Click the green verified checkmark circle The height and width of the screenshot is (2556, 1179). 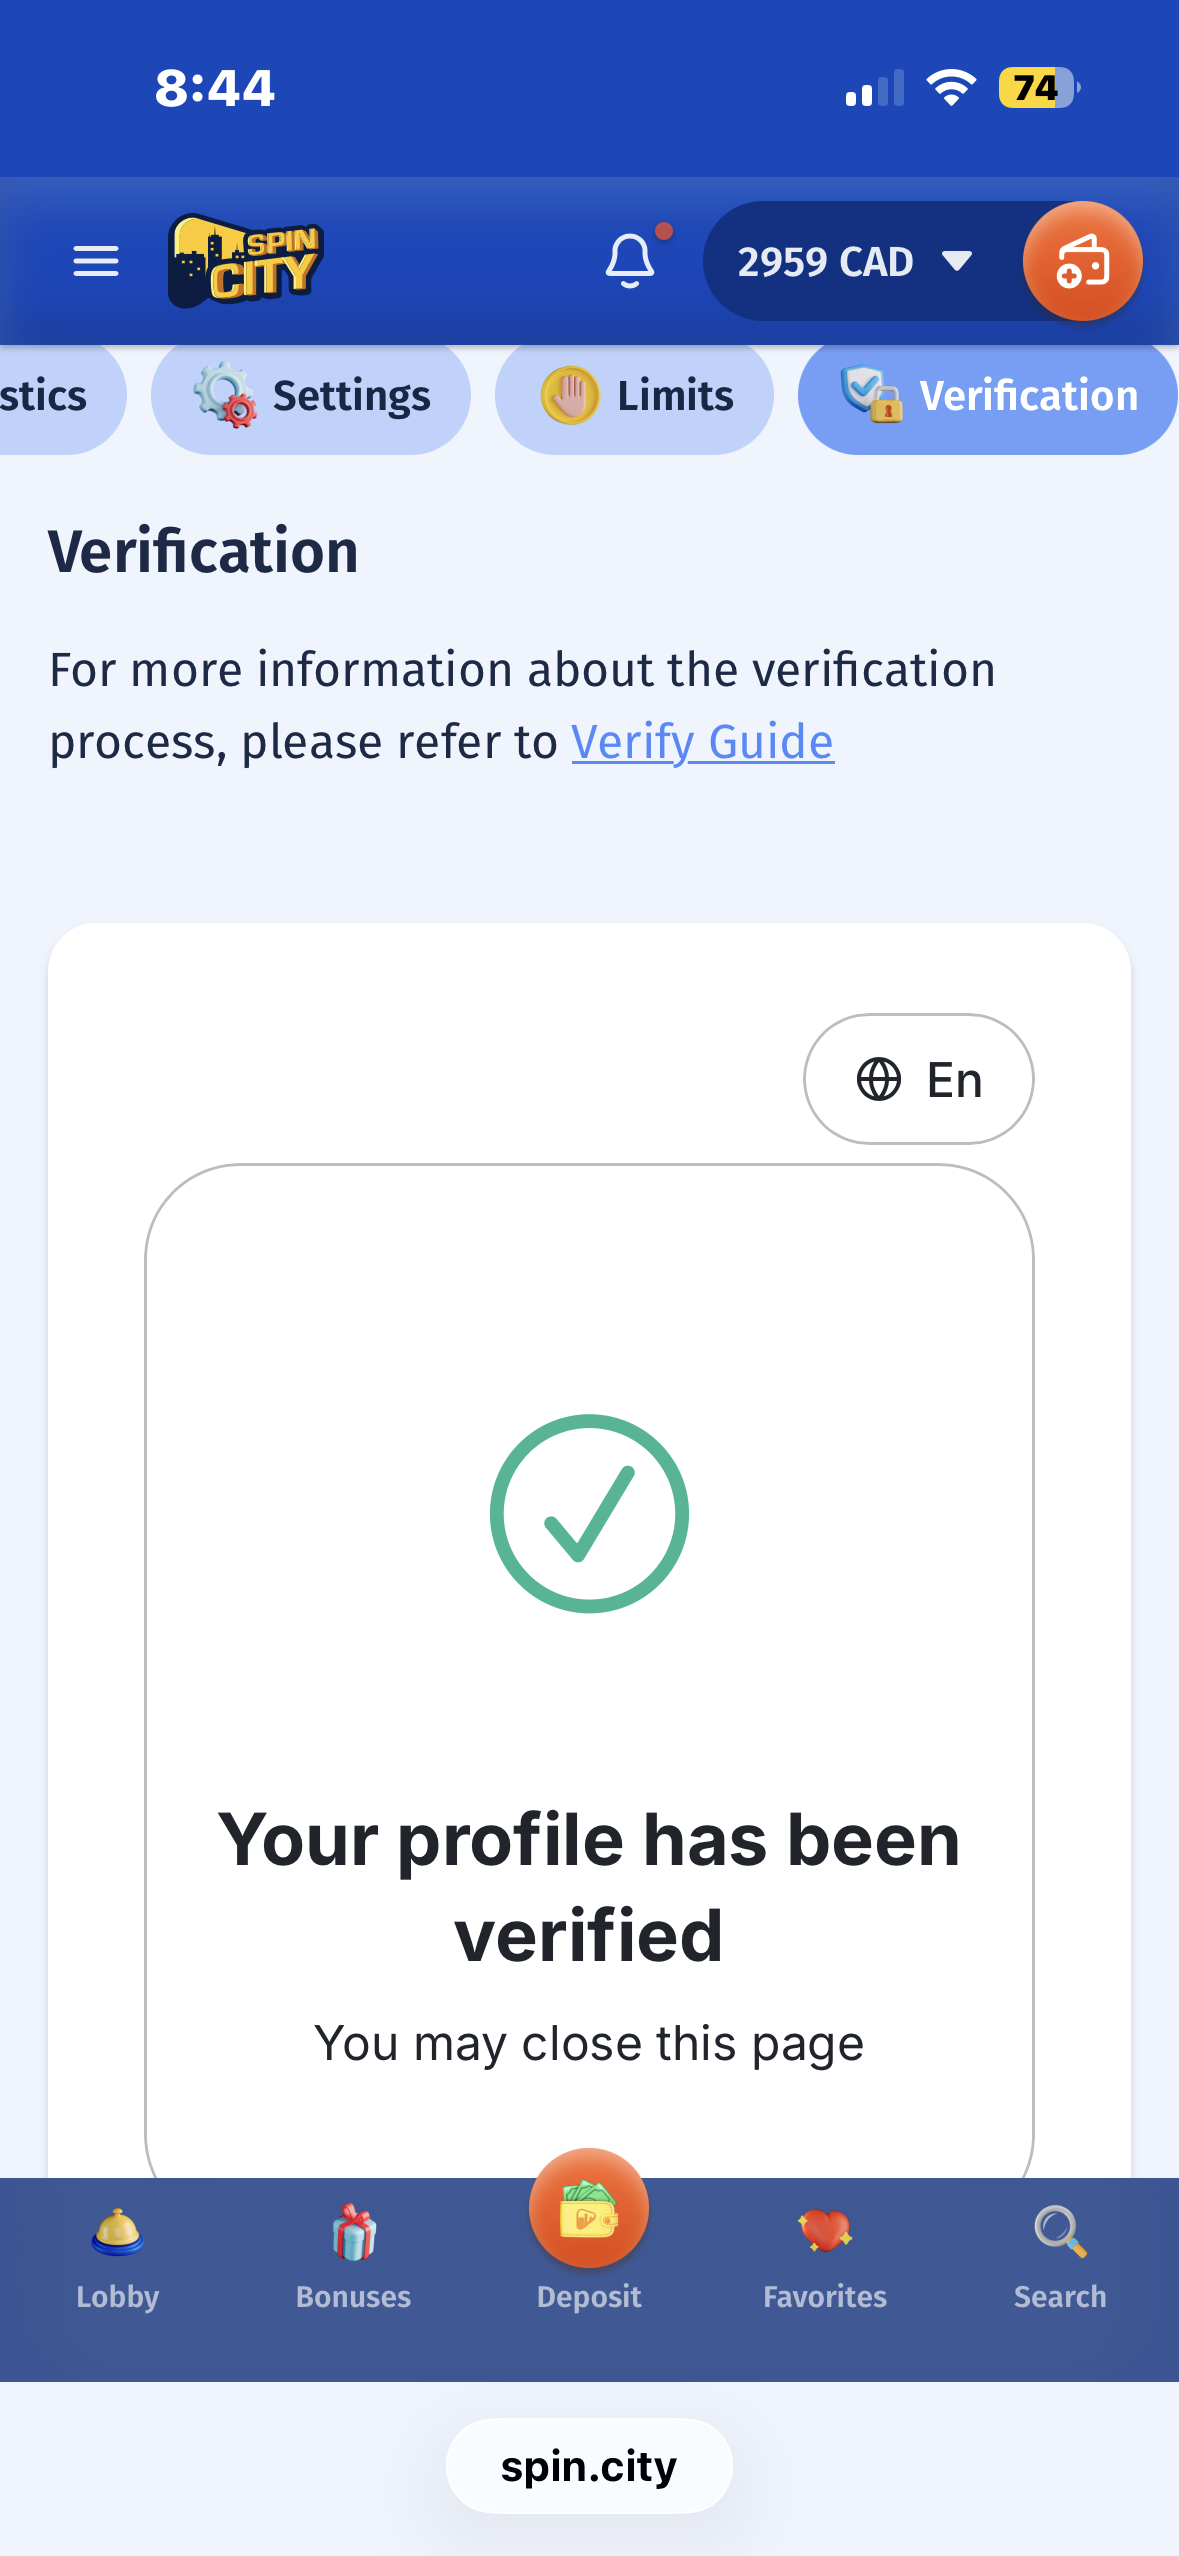coord(589,1513)
